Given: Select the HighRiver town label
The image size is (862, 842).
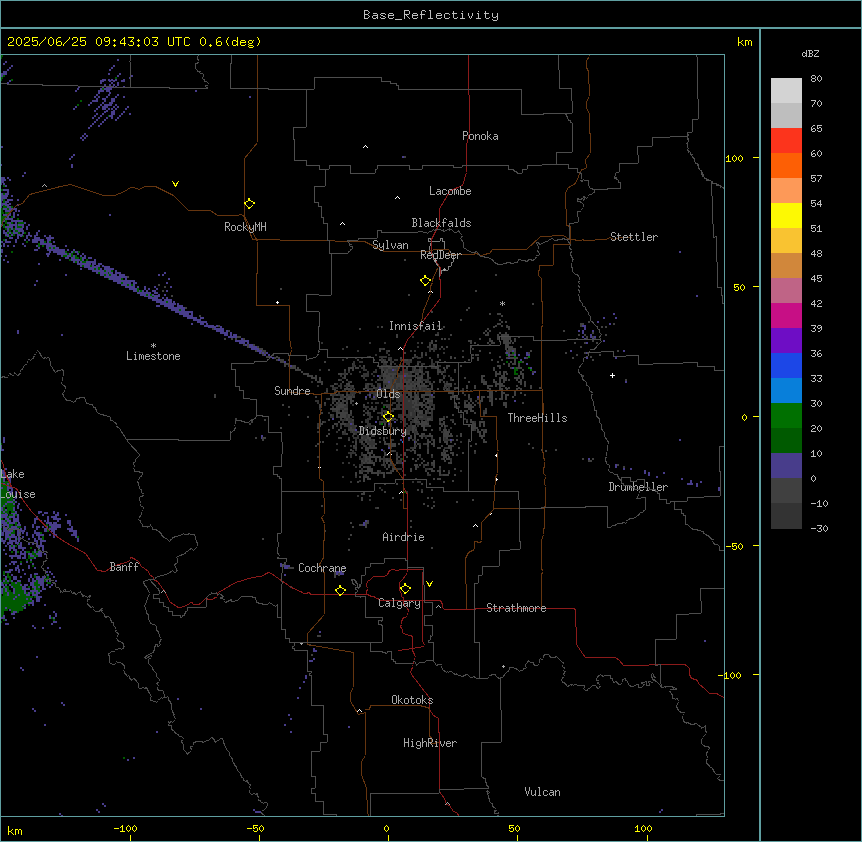Looking at the screenshot, I should (x=430, y=743).
